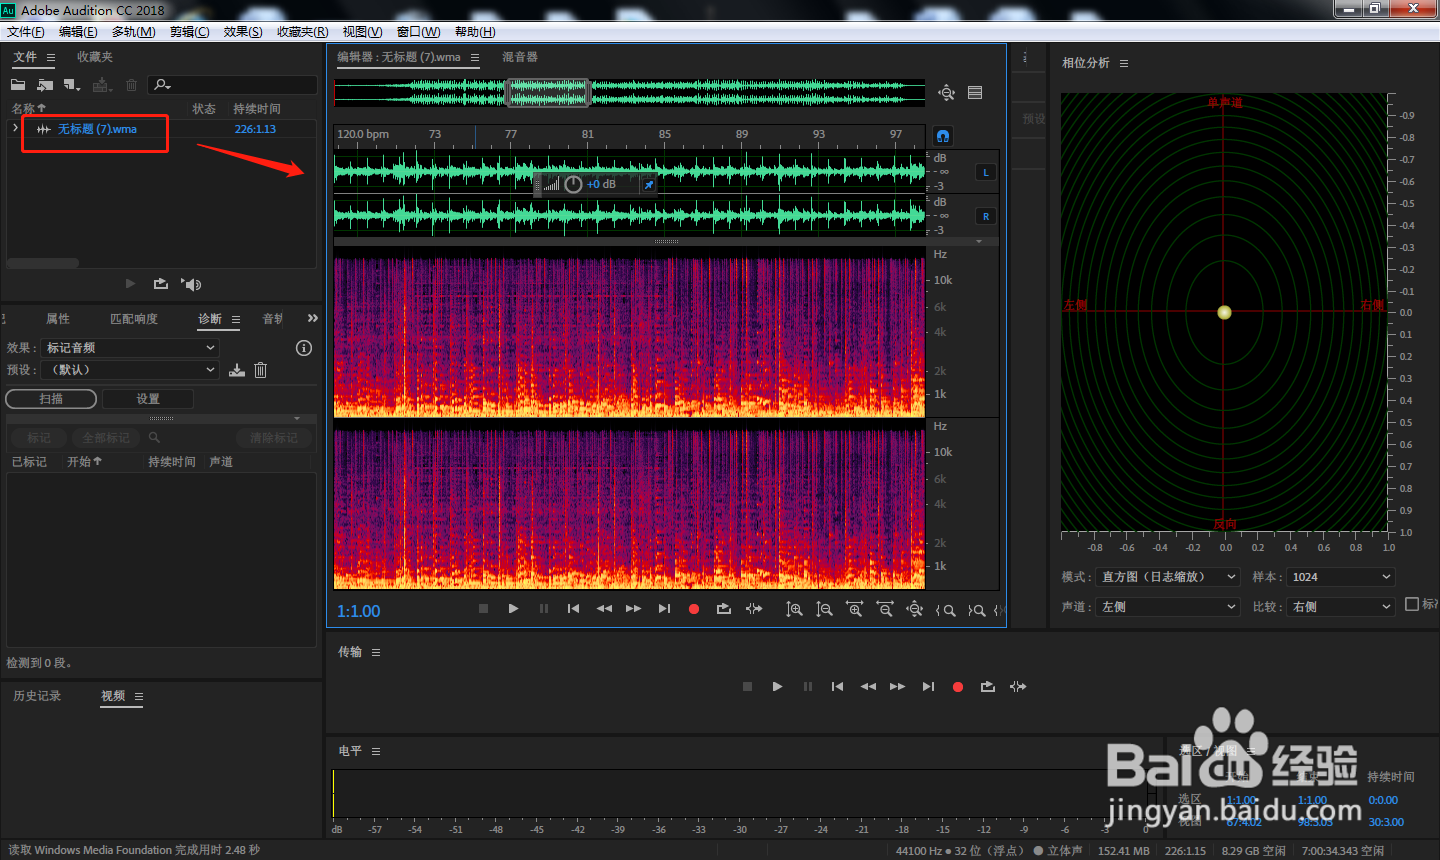Click the Files panel search field
The height and width of the screenshot is (860, 1440).
(233, 85)
